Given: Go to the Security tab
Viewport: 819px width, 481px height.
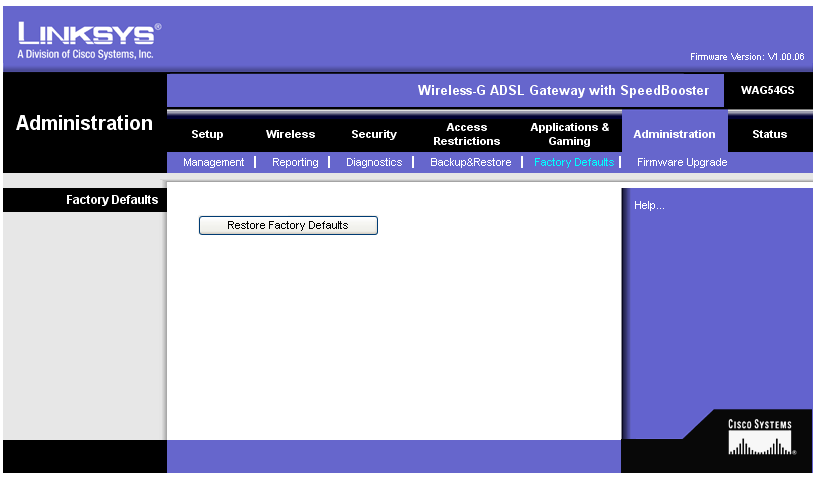Looking at the screenshot, I should tap(374, 134).
